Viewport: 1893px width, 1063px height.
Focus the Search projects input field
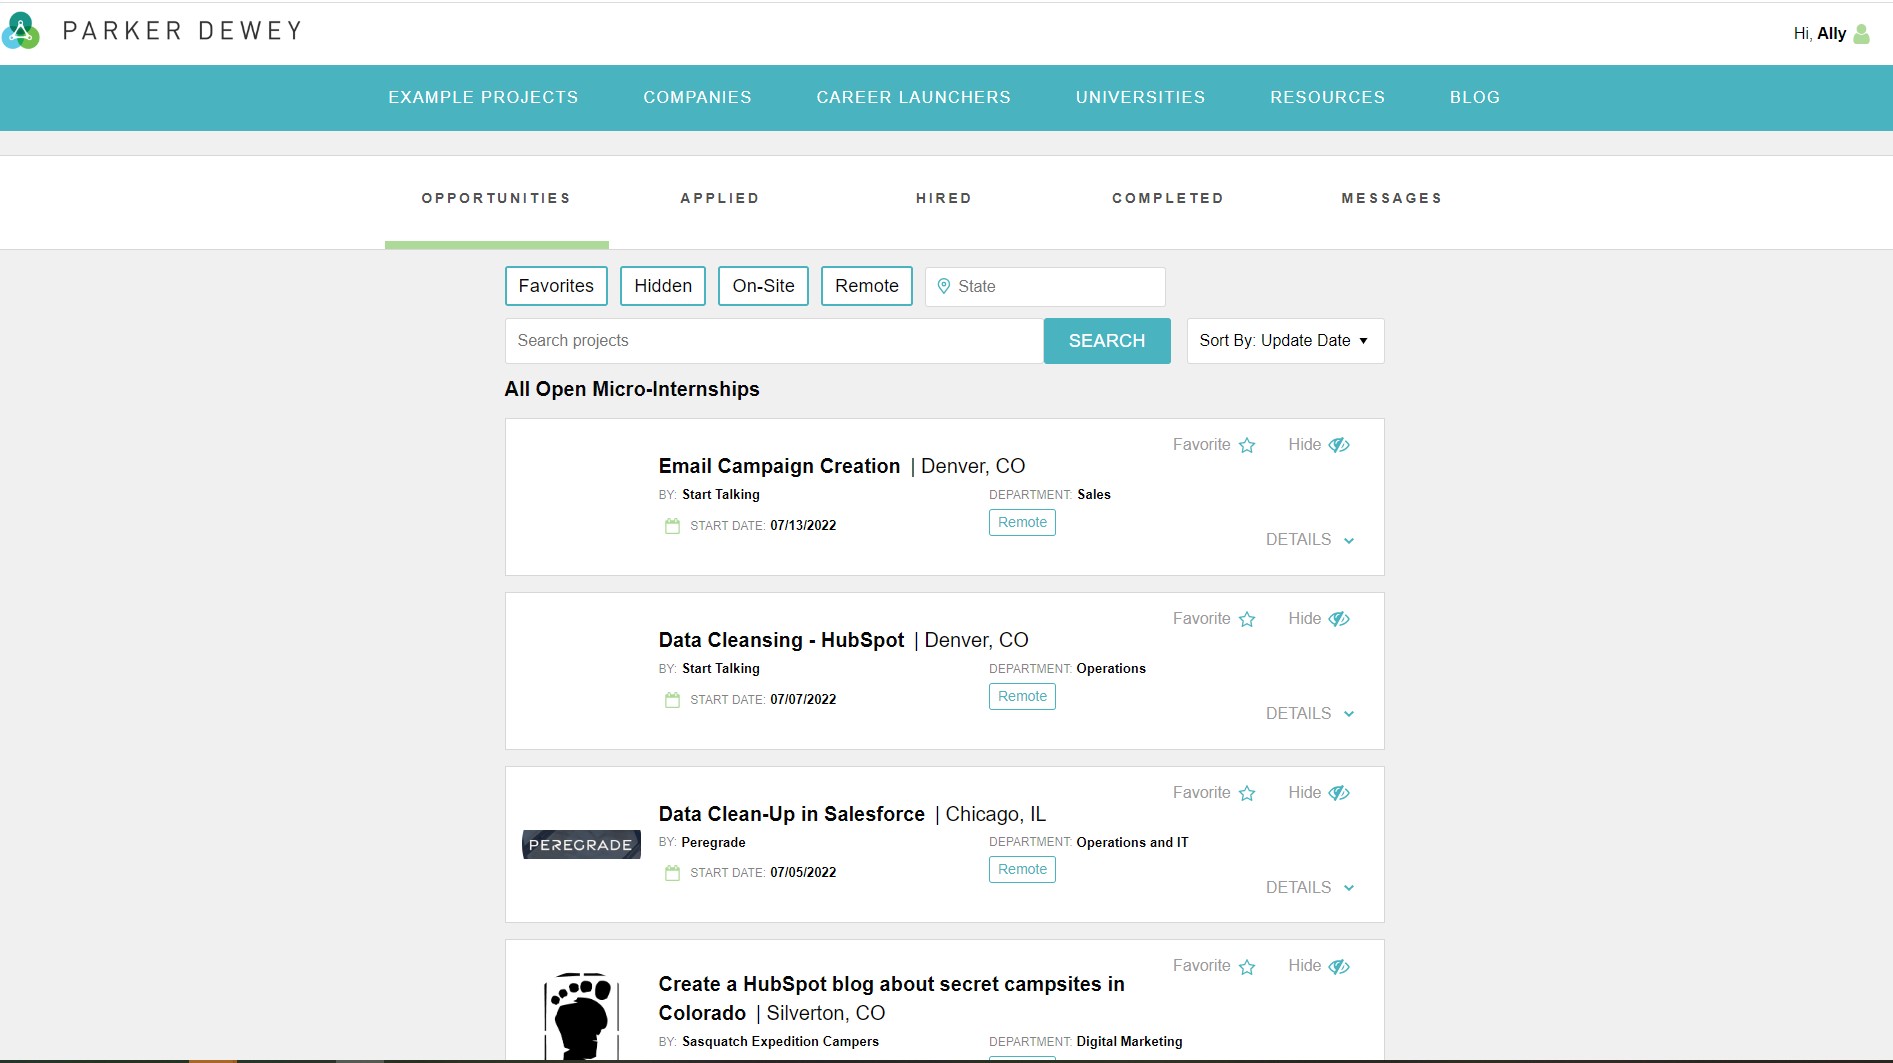[774, 341]
